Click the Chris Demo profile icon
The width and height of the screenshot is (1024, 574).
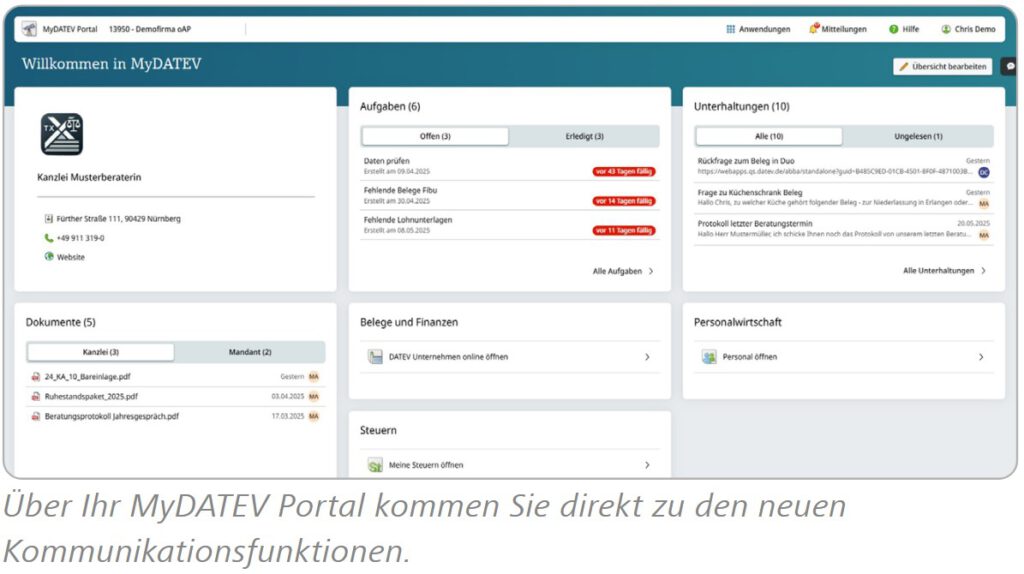click(x=946, y=29)
